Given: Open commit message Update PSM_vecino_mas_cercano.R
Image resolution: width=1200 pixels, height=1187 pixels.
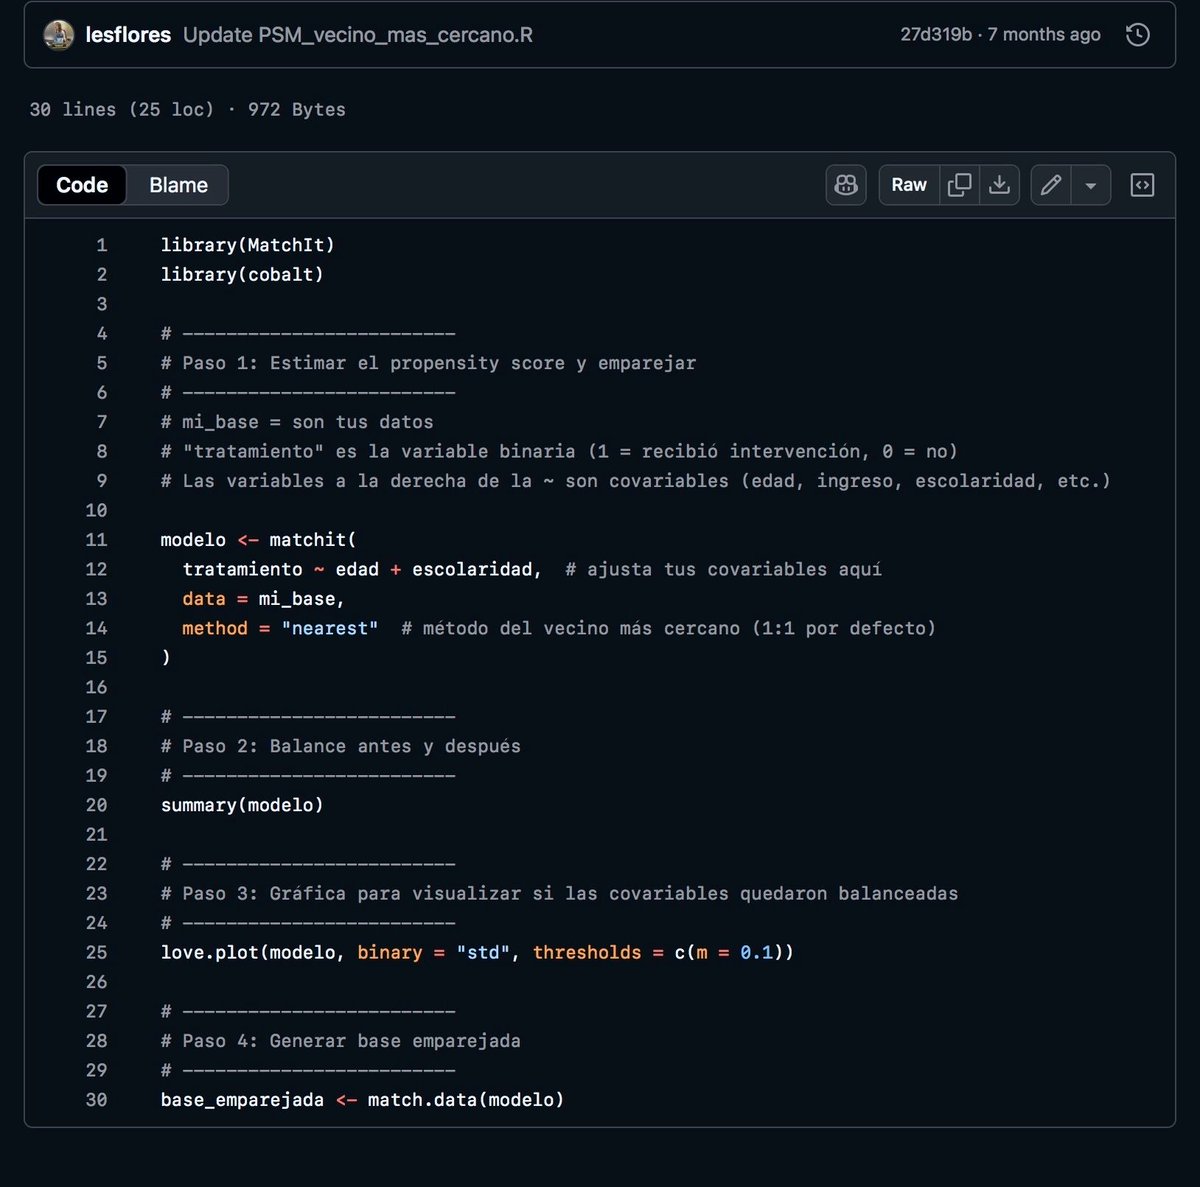Looking at the screenshot, I should [x=357, y=34].
